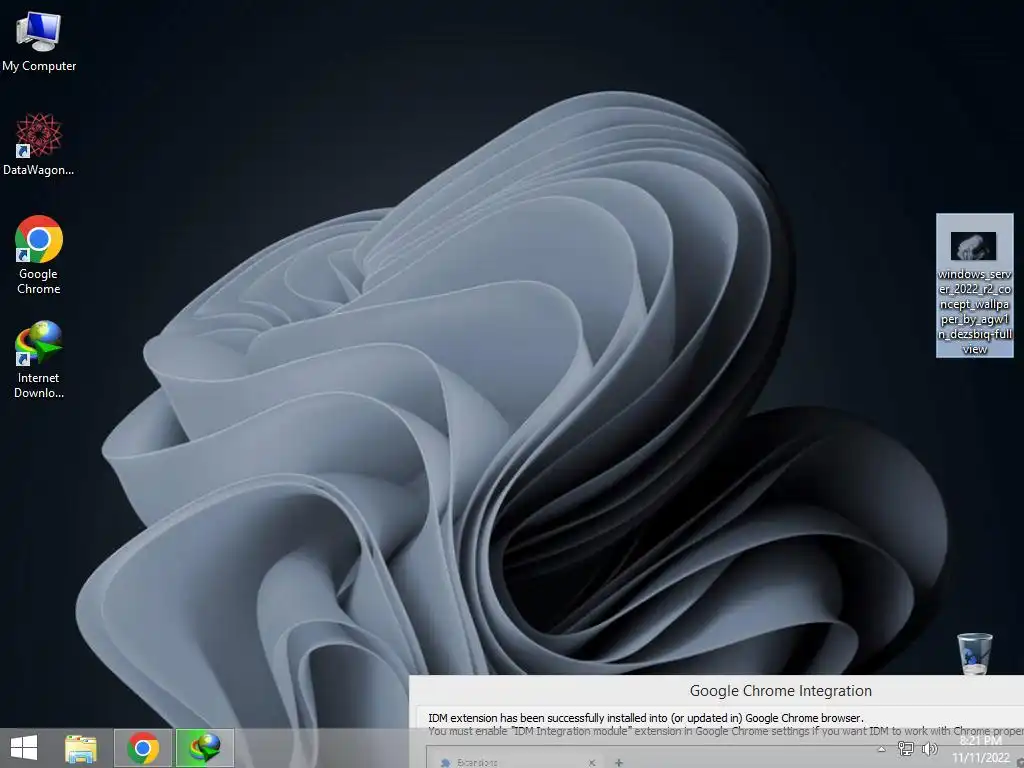
Task: Click the 'Google Chrome Integration' popup title
Action: point(780,691)
